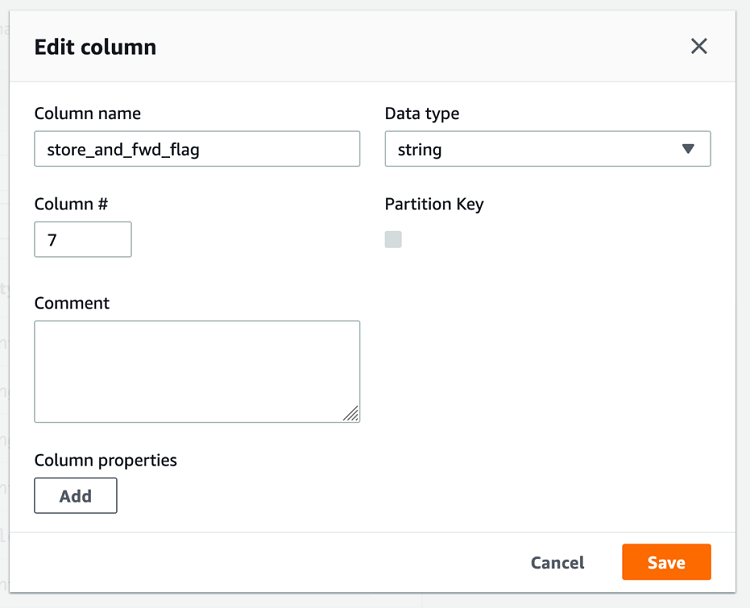Image resolution: width=750 pixels, height=608 pixels.
Task: Click the "Column properties" heading
Action: [105, 460]
